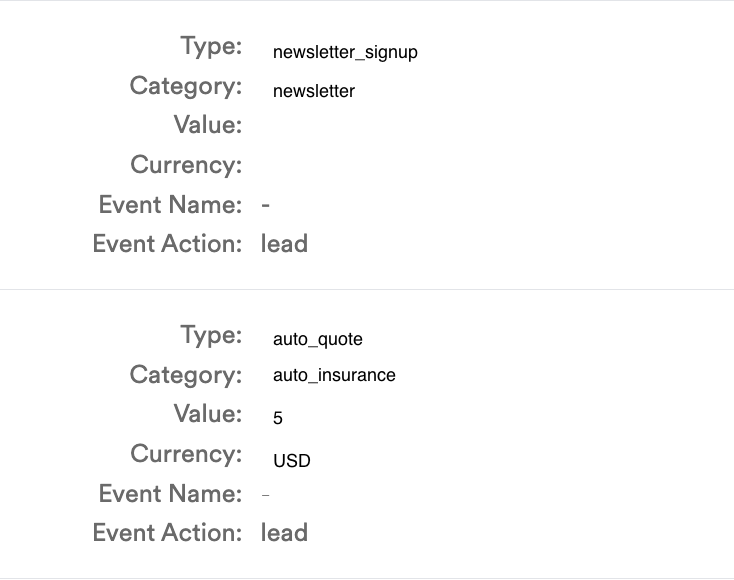Select the Event Name label in newsletter entry
This screenshot has width=734, height=580.
[170, 205]
